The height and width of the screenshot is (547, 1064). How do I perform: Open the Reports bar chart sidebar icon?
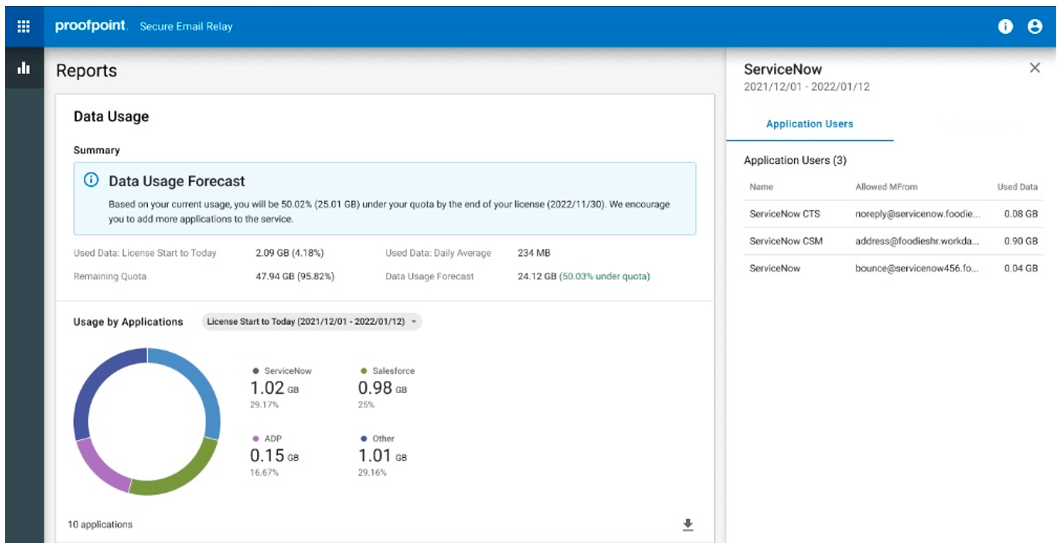pyautogui.click(x=24, y=68)
